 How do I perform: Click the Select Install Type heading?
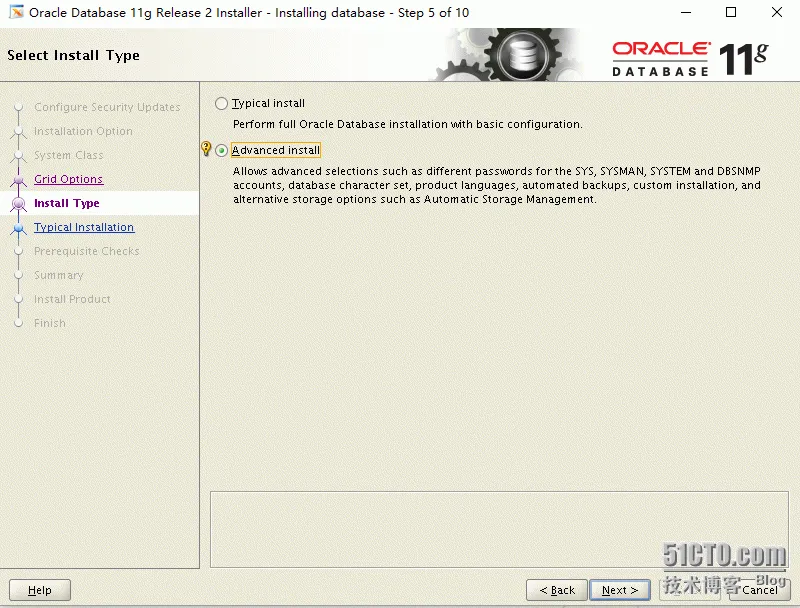coord(73,55)
